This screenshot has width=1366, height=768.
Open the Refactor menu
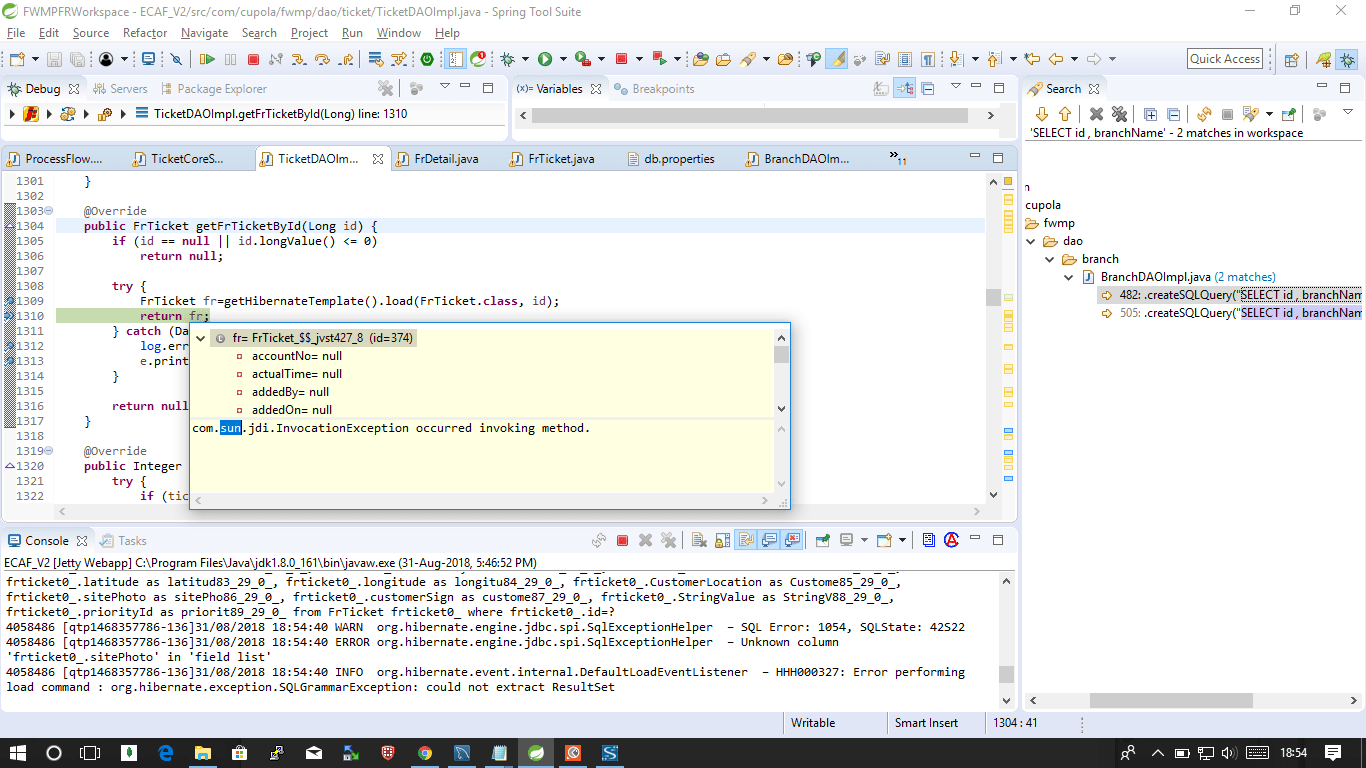point(145,33)
